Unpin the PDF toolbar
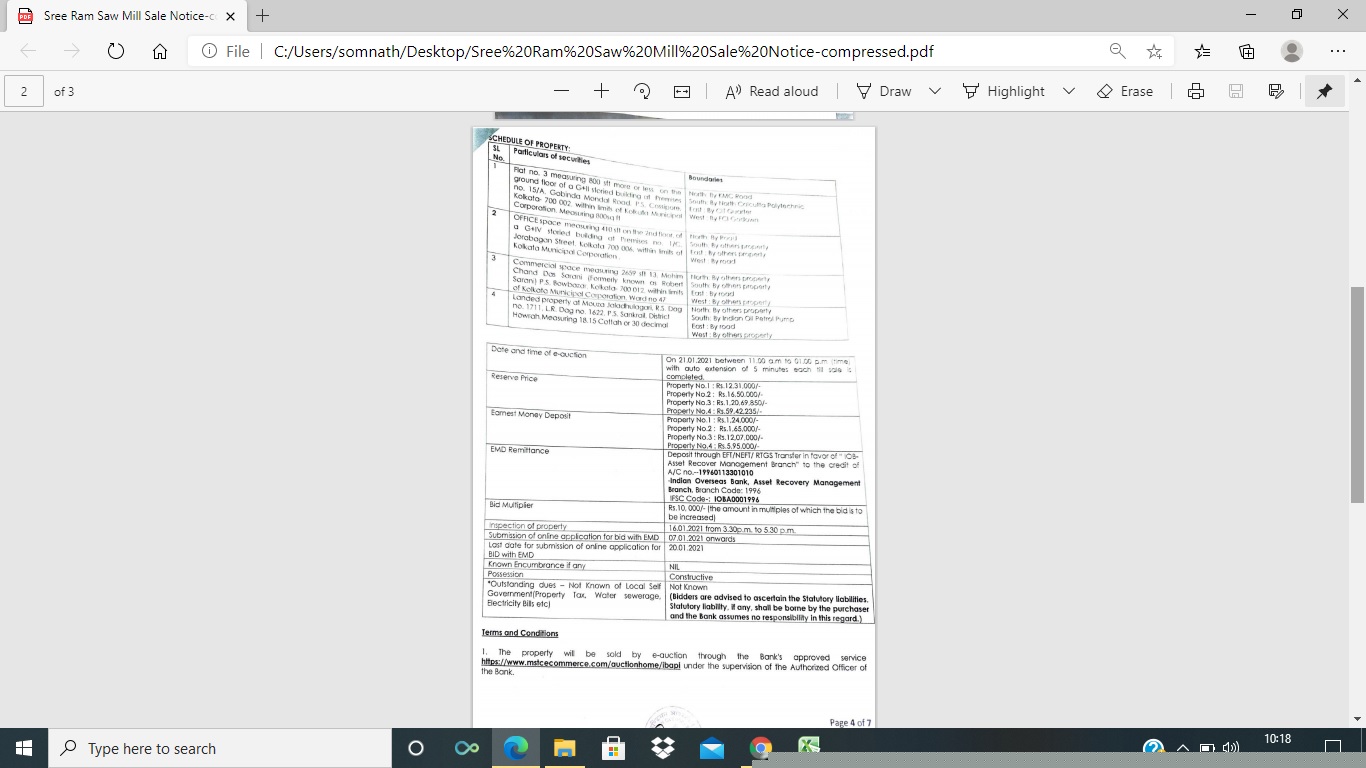Image resolution: width=1366 pixels, height=768 pixels. point(1324,91)
